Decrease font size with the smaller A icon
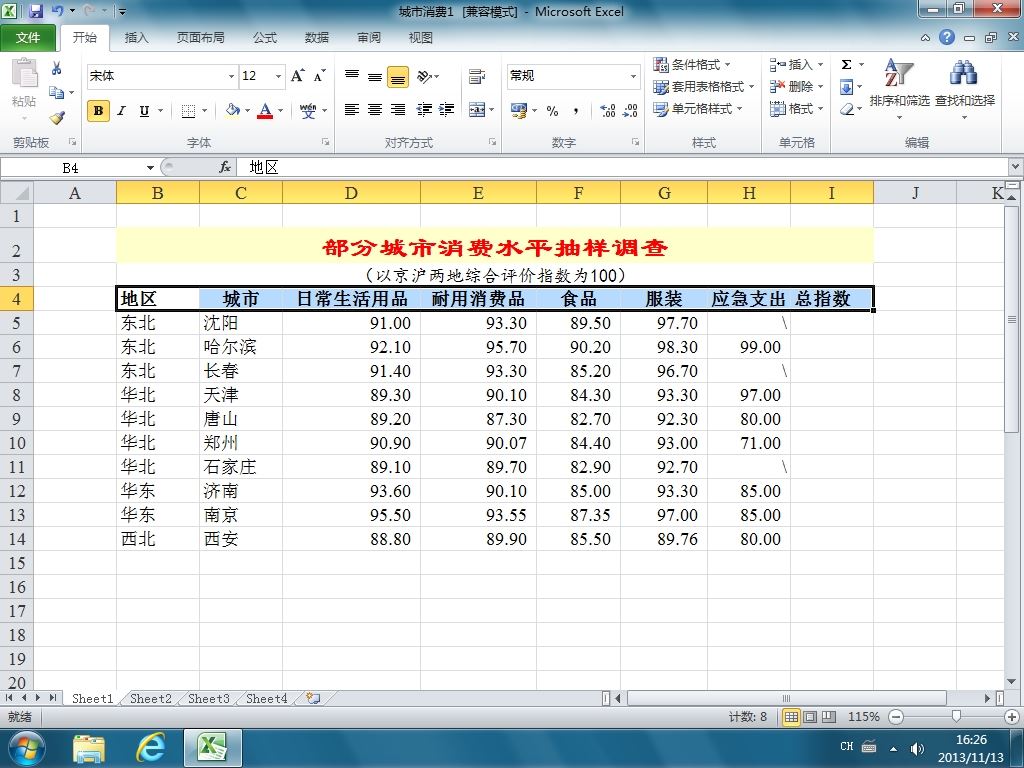The height and width of the screenshot is (768, 1024). click(319, 76)
